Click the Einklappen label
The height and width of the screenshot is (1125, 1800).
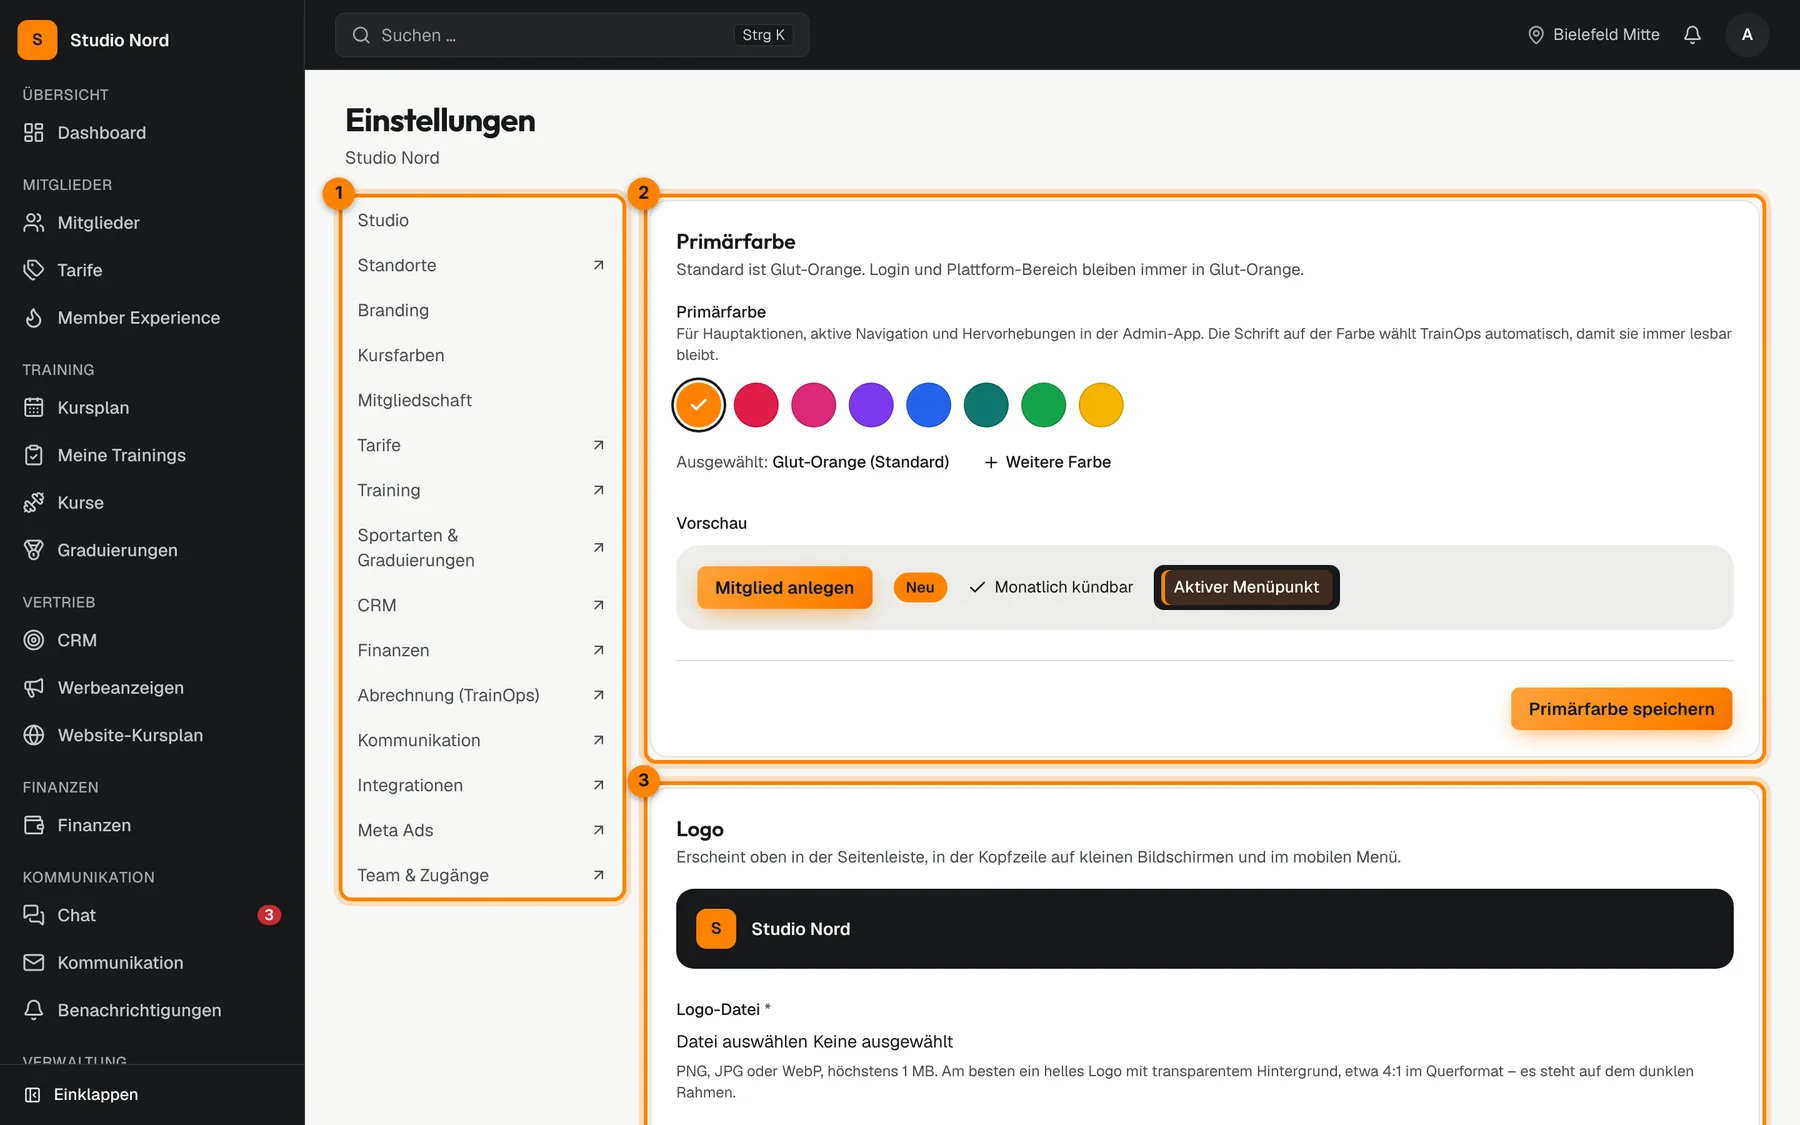tap(96, 1095)
